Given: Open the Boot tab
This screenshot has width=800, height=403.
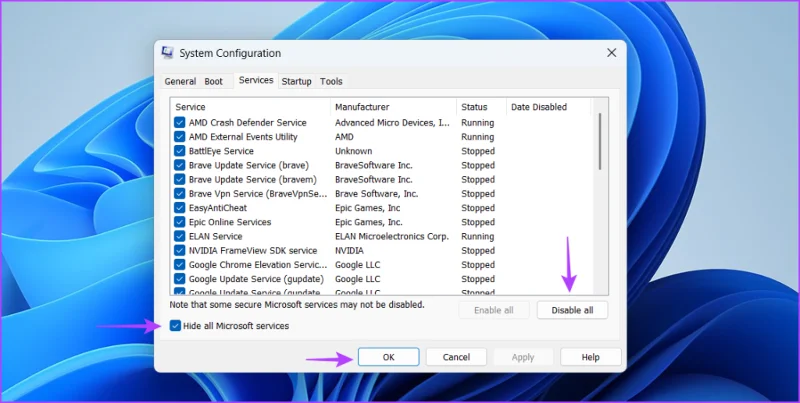Looking at the screenshot, I should point(213,82).
